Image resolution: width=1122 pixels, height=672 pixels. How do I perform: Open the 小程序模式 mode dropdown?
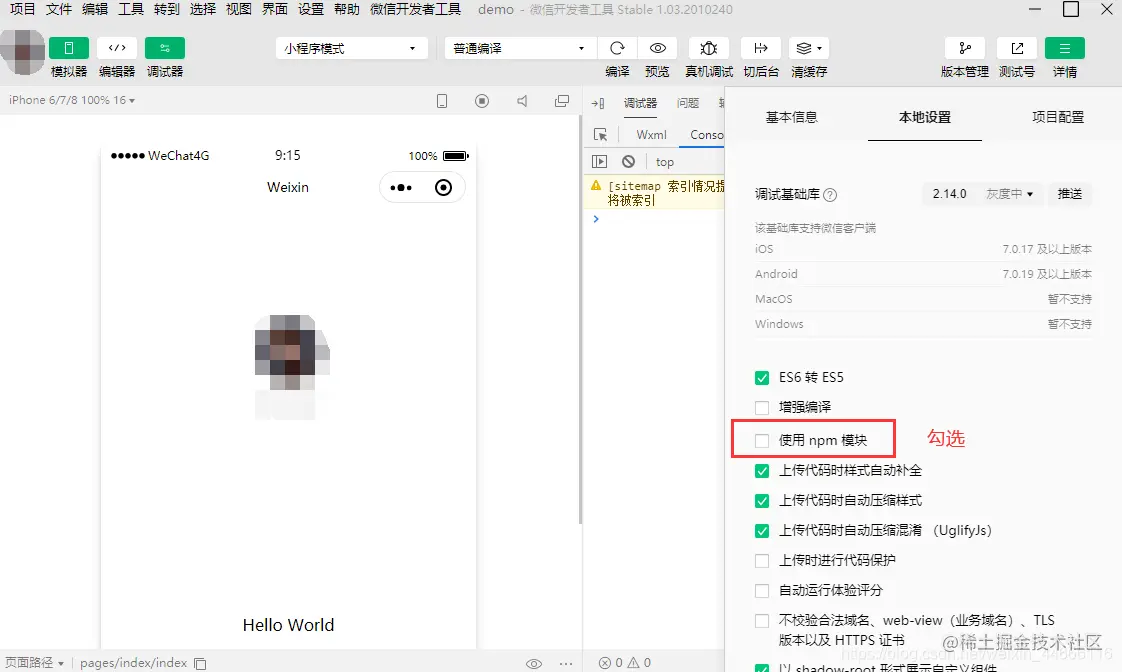click(x=351, y=47)
